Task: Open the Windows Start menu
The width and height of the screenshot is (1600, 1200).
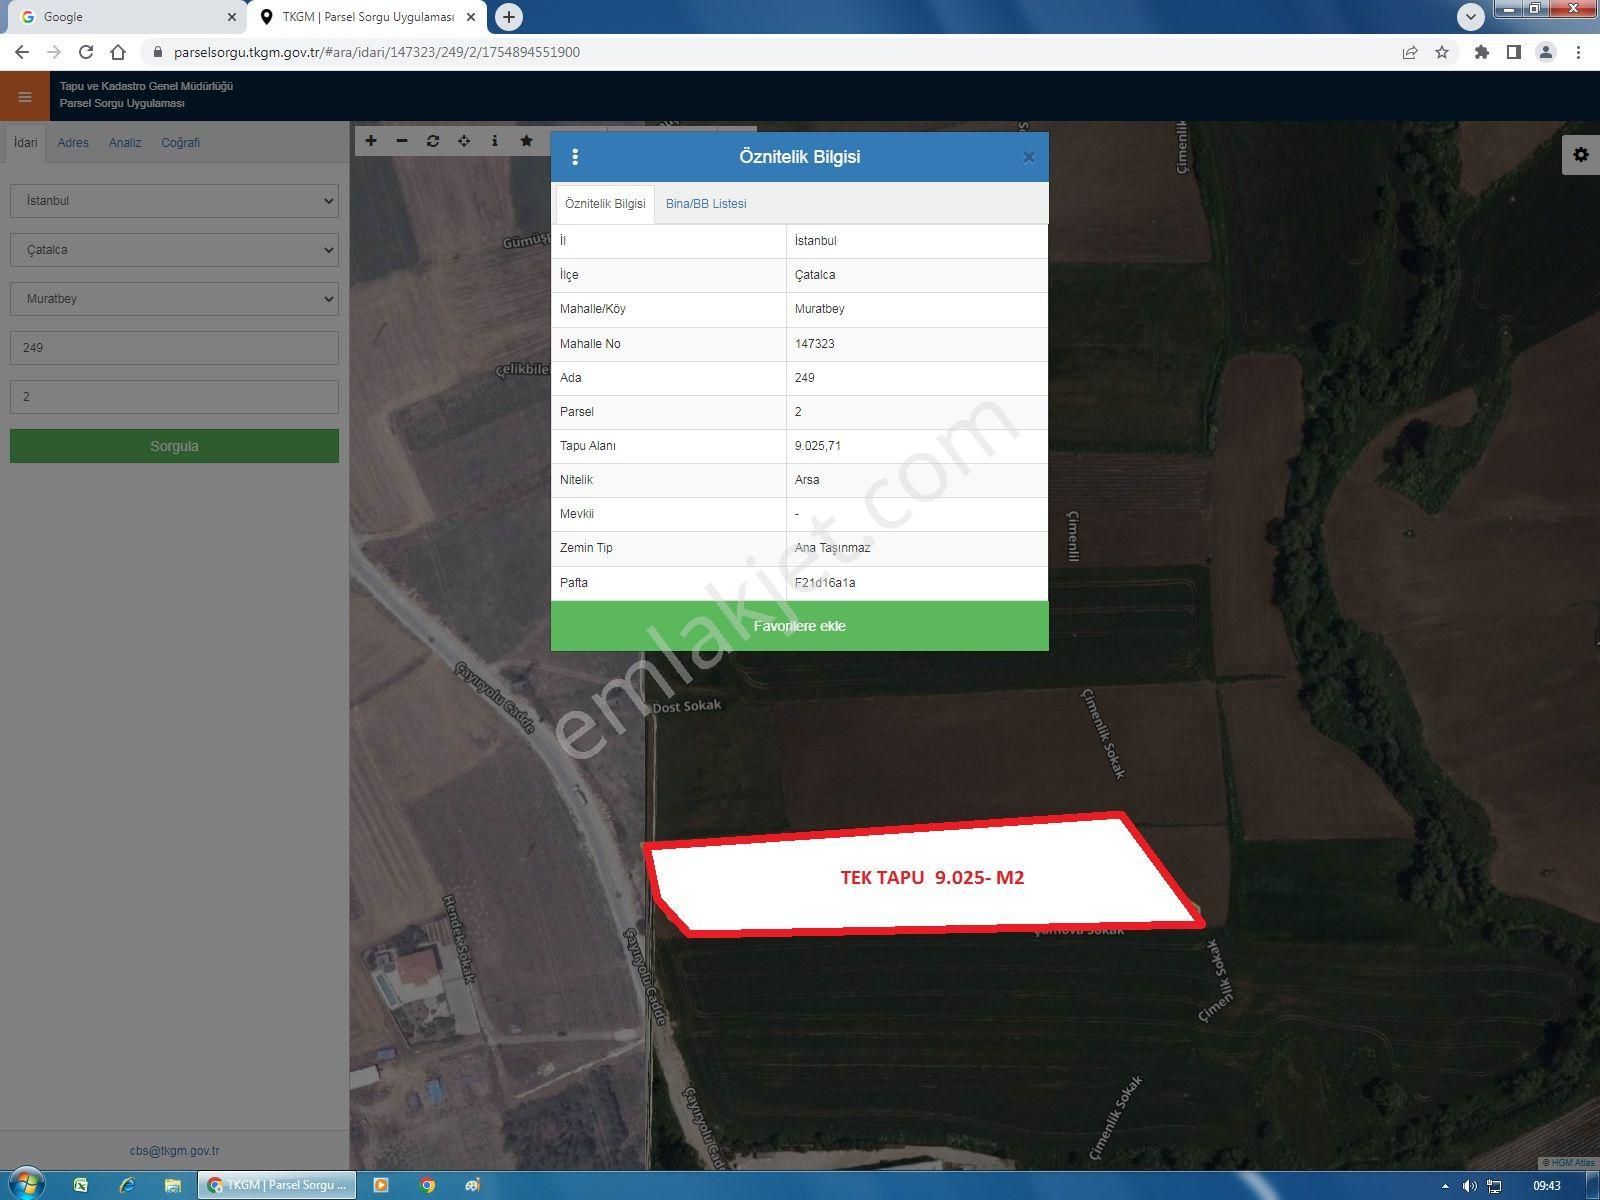Action: pos(26,1185)
